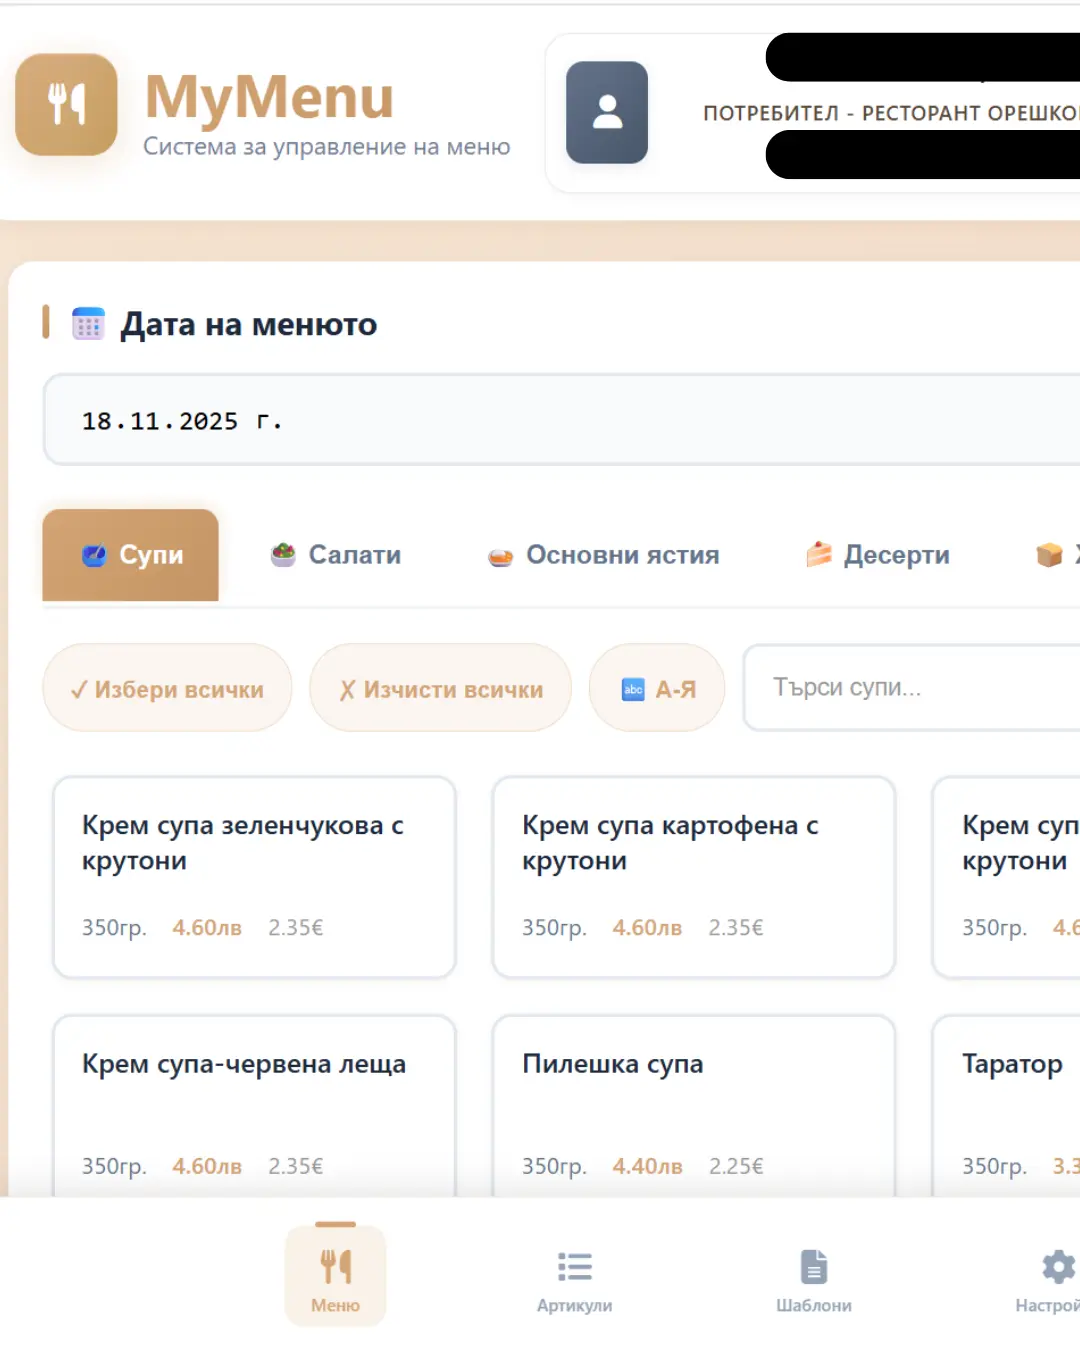Click the cake icon next to Десерти
1080x1350 pixels.
(x=818, y=554)
